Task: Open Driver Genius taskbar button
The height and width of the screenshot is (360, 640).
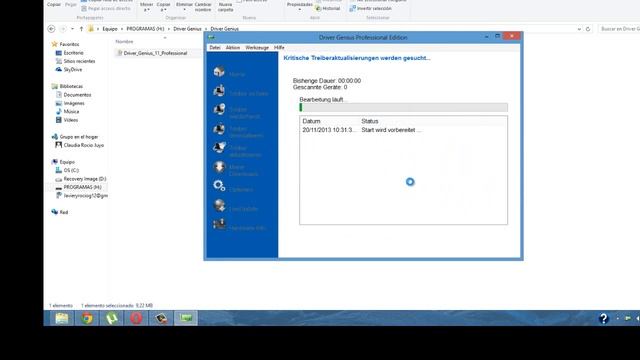Action: pos(186,318)
